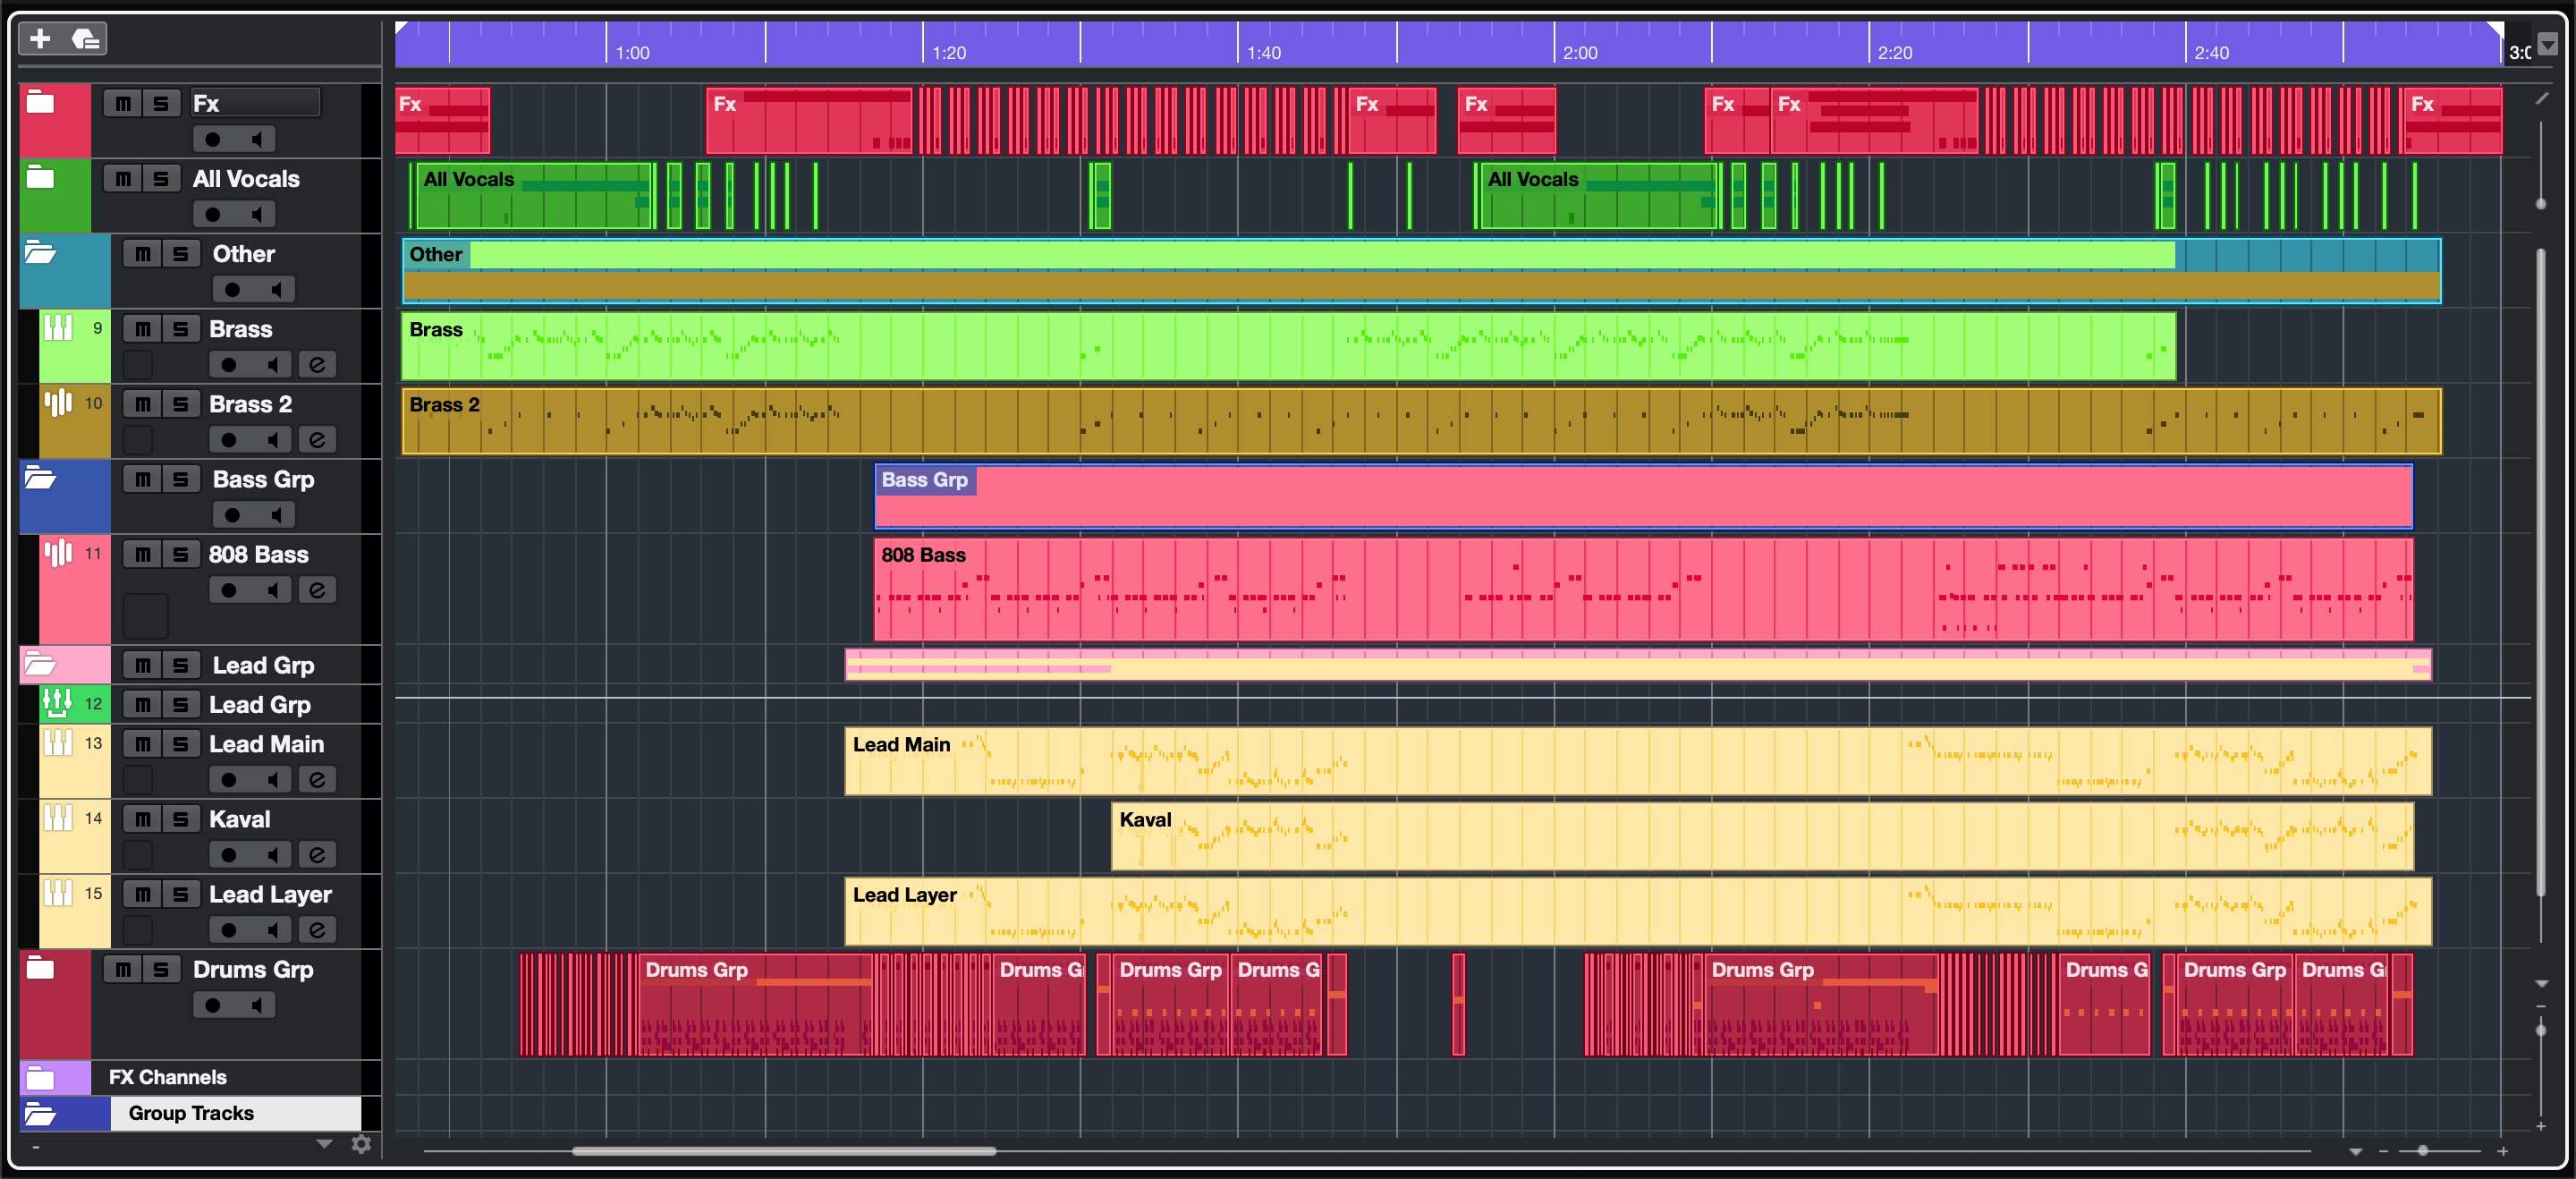Image resolution: width=2576 pixels, height=1179 pixels.
Task: Enable record on the Other folder track
Action: click(x=233, y=290)
